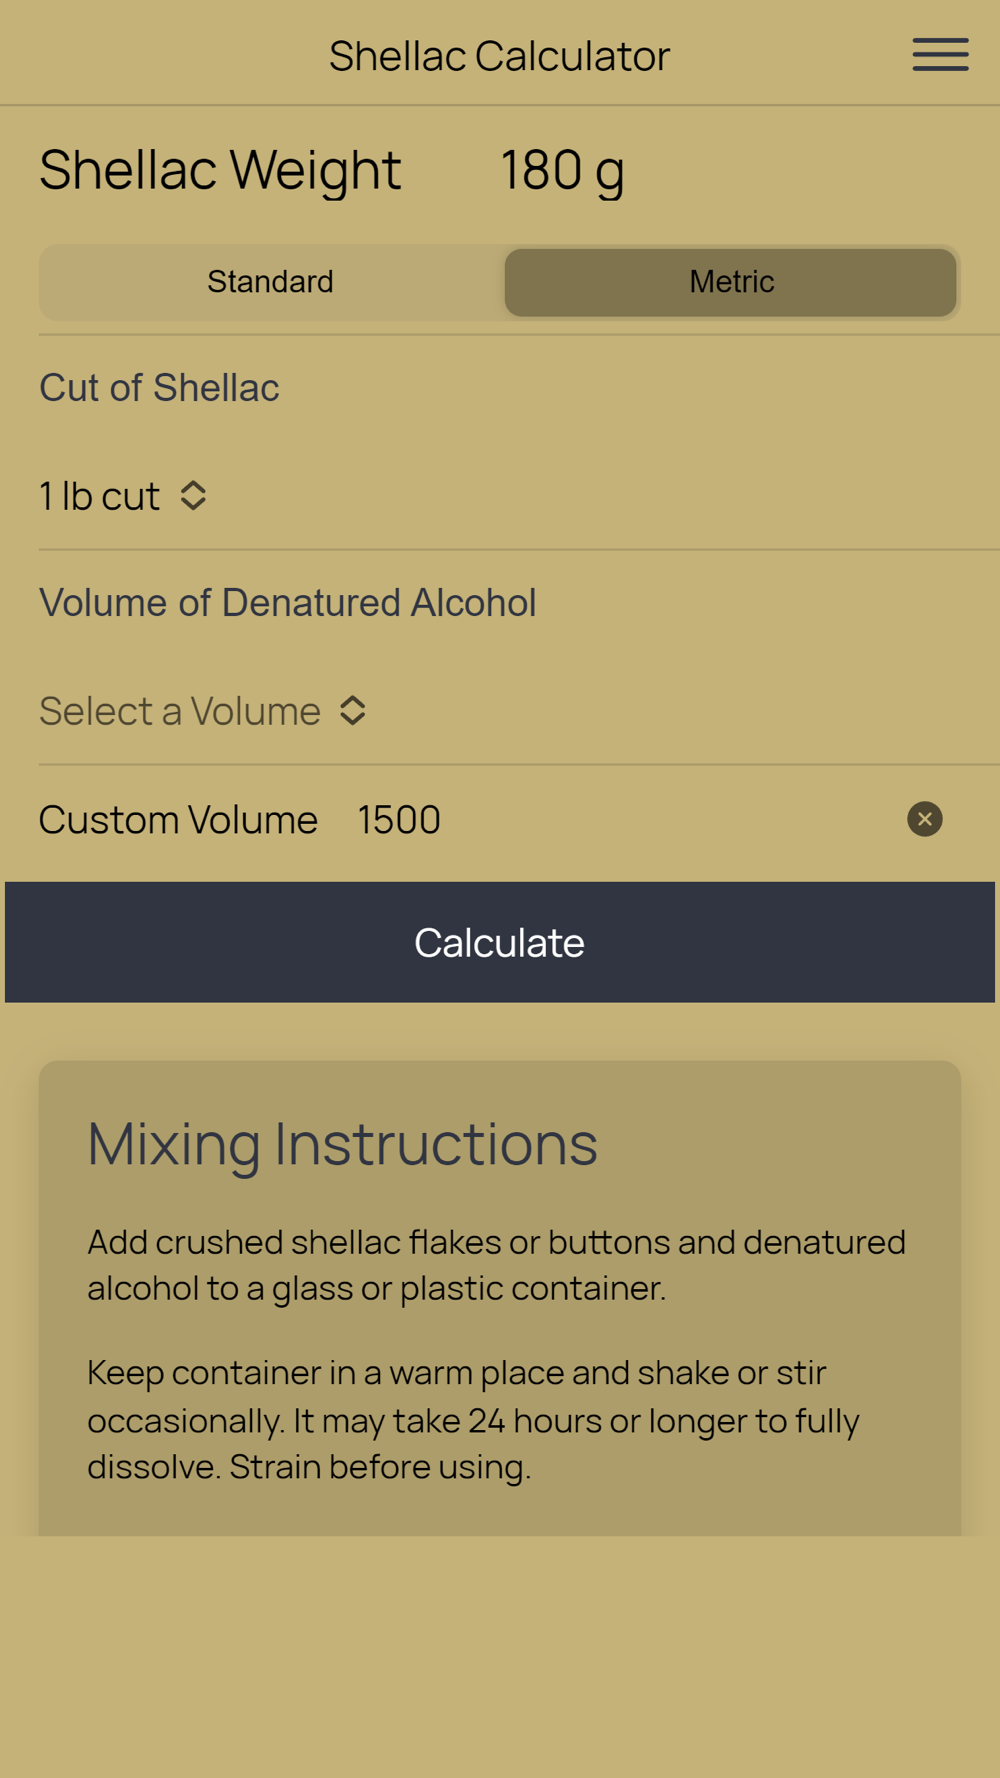1000x1778 pixels.
Task: Click the Strain before using sentence
Action: (x=380, y=1467)
